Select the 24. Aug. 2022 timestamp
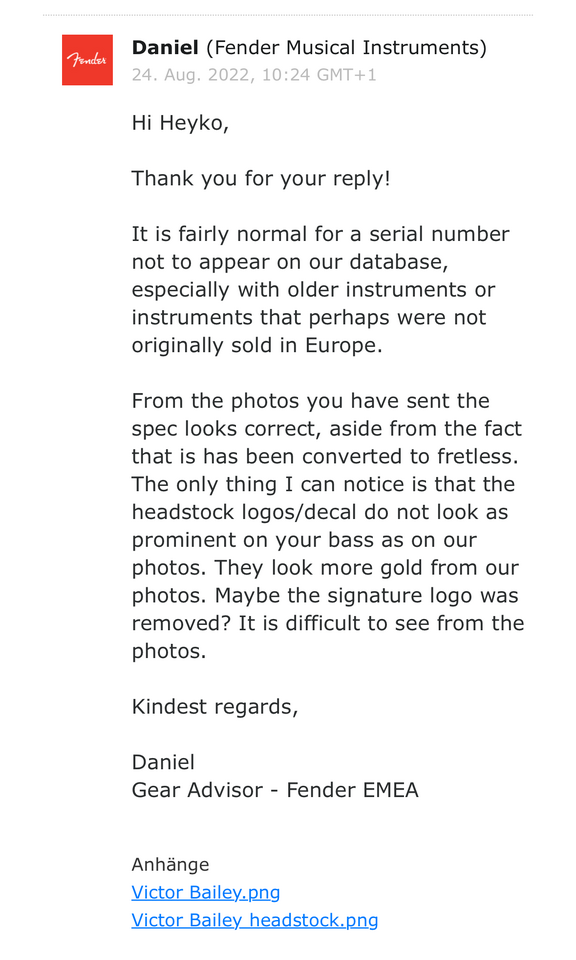This screenshot has height=960, width=576. point(254,75)
